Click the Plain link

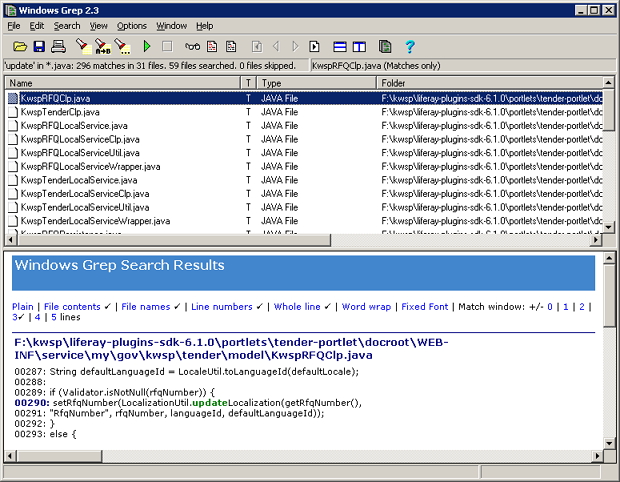[23, 307]
